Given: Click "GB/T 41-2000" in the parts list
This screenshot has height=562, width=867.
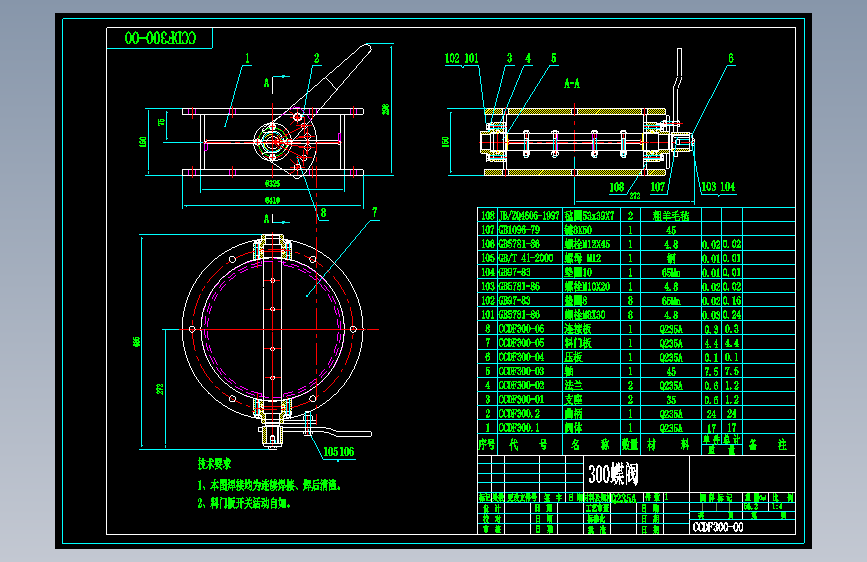Looking at the screenshot, I should (526, 258).
